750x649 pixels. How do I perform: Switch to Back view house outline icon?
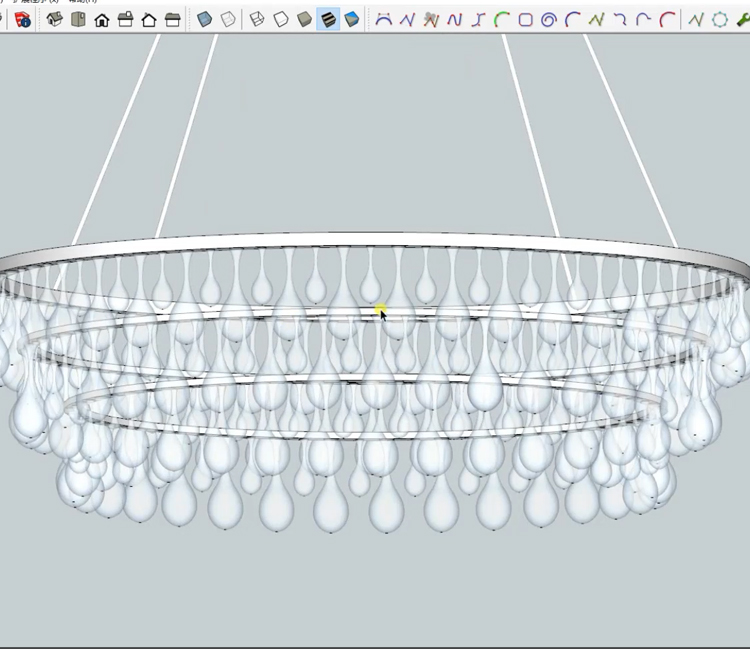tap(149, 20)
